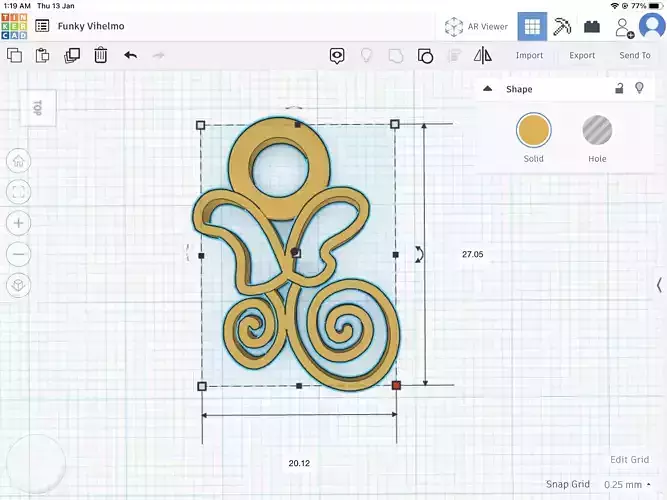
Task: Select the Hole striped swatch
Action: (x=597, y=130)
